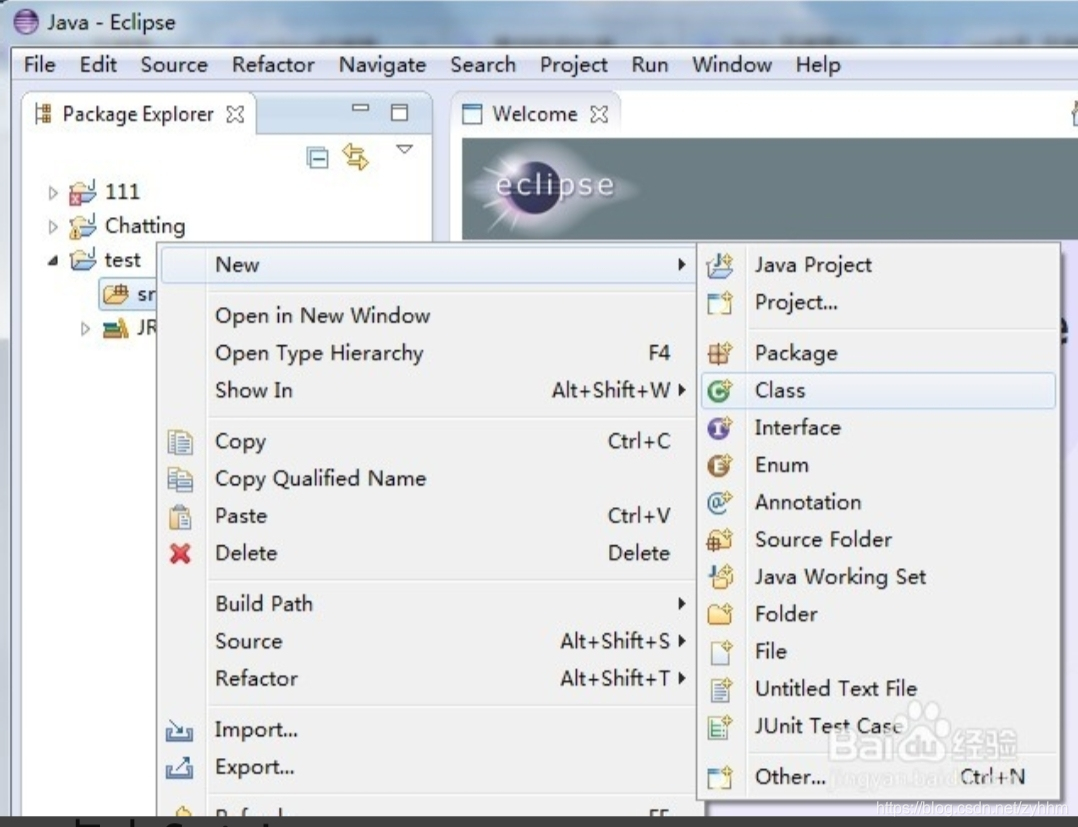Click the Export... icon in context menu
Viewport: 1078px width, 827px height.
179,767
